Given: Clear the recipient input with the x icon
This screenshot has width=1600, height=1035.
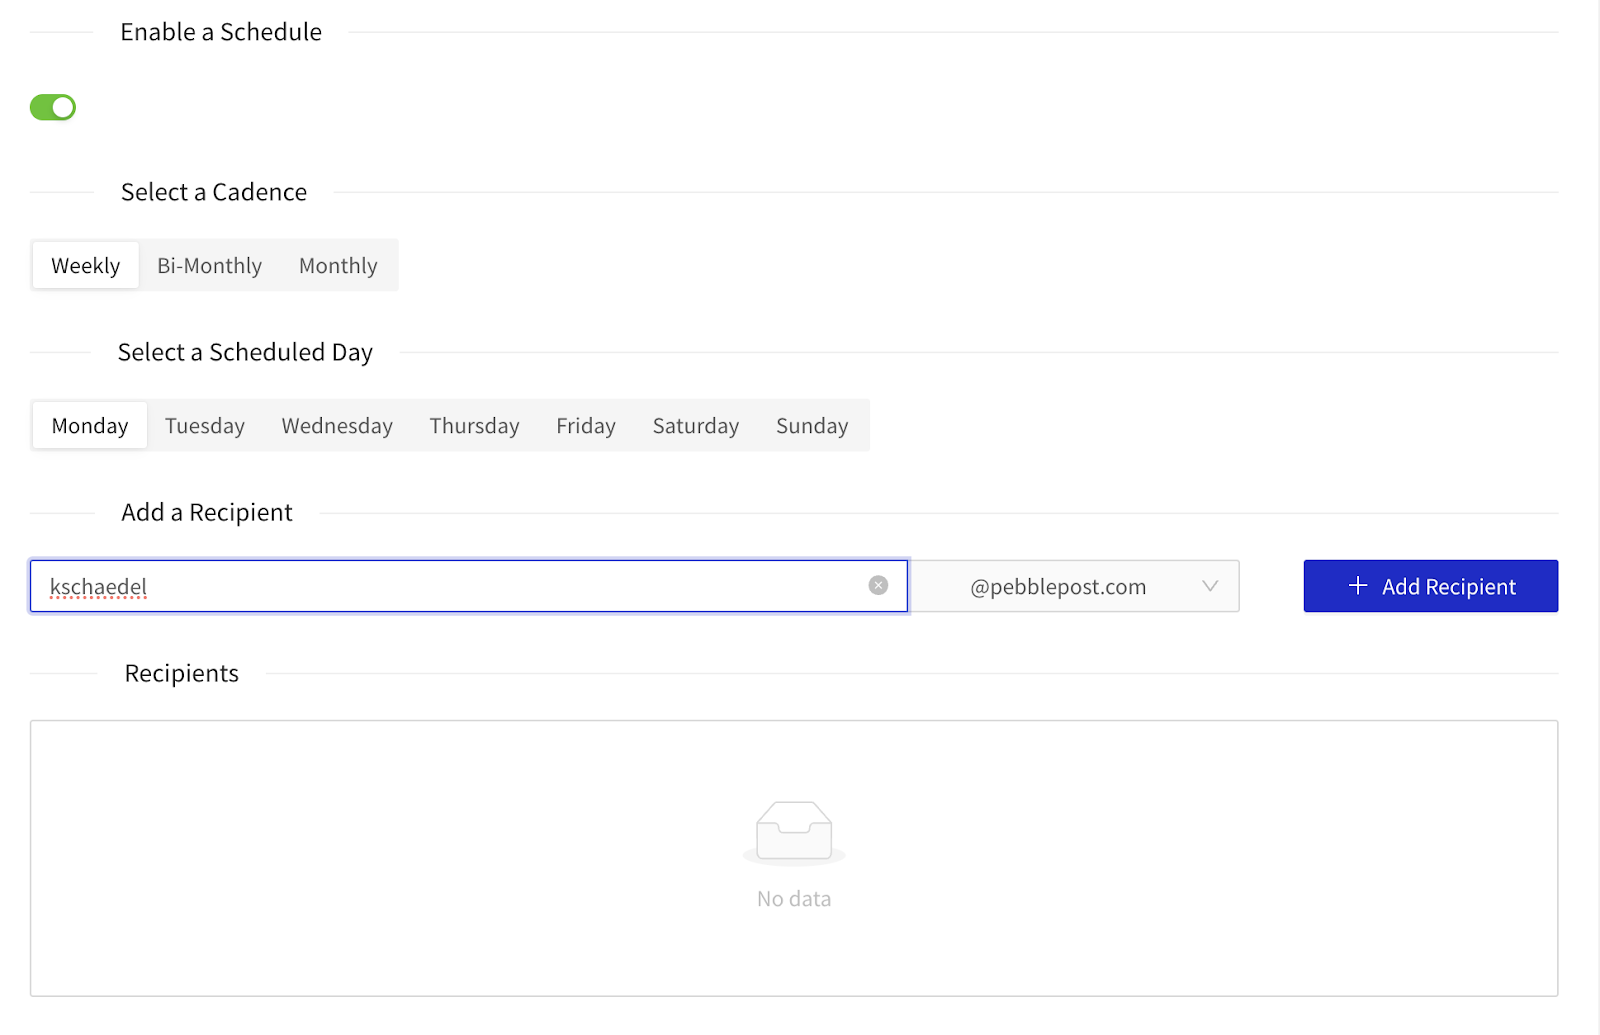Looking at the screenshot, I should [x=878, y=586].
